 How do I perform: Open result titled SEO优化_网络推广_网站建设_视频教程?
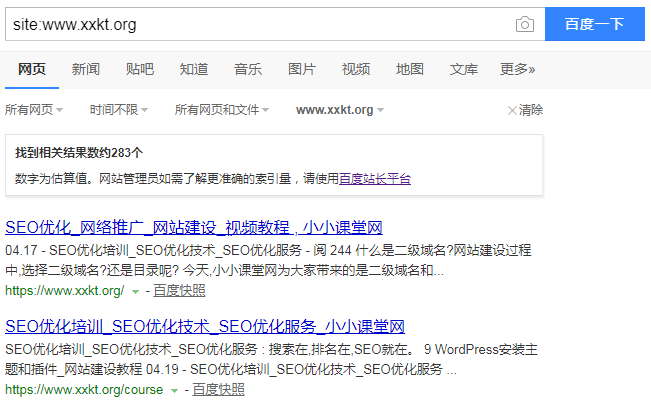(193, 228)
